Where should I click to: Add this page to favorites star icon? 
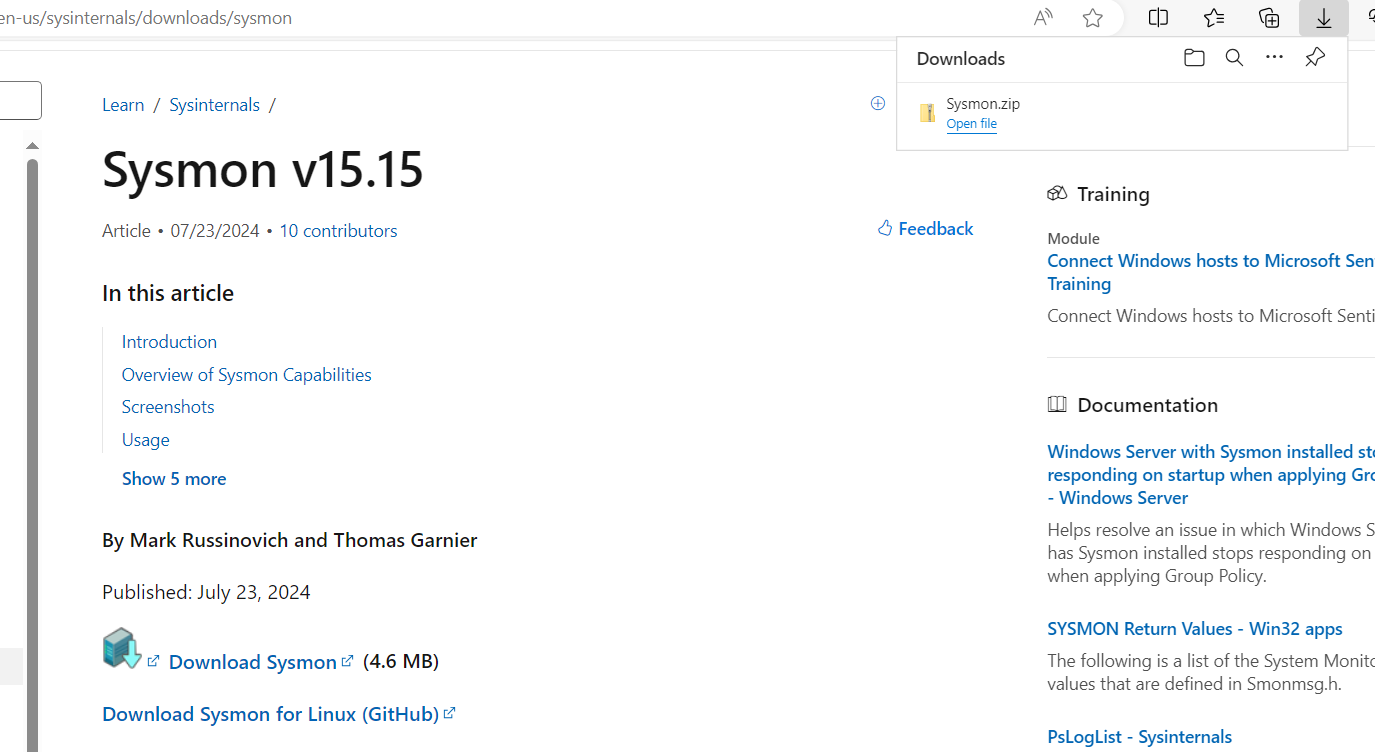(1093, 18)
